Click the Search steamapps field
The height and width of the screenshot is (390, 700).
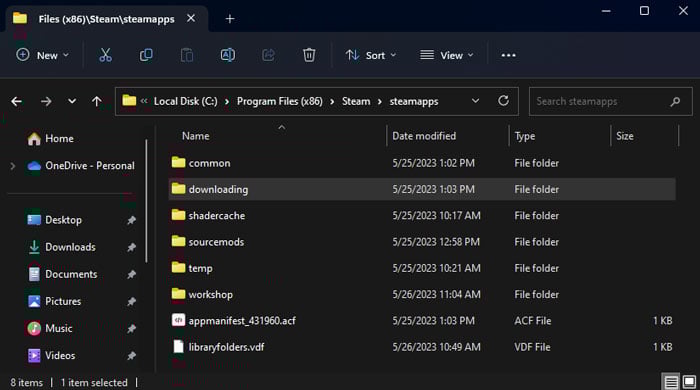610,101
